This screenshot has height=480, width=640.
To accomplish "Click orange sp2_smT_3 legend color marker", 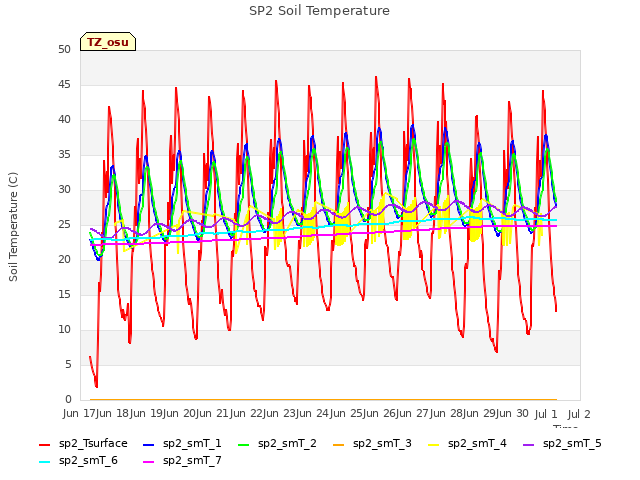I will coord(339,444).
